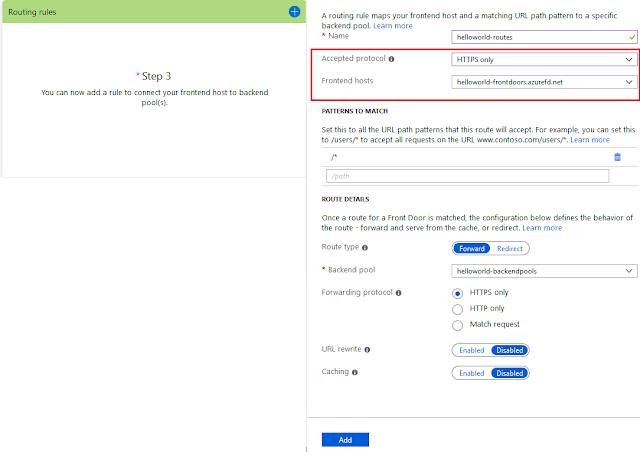Set route type to Forward
This screenshot has width=640, height=455.
tap(472, 249)
